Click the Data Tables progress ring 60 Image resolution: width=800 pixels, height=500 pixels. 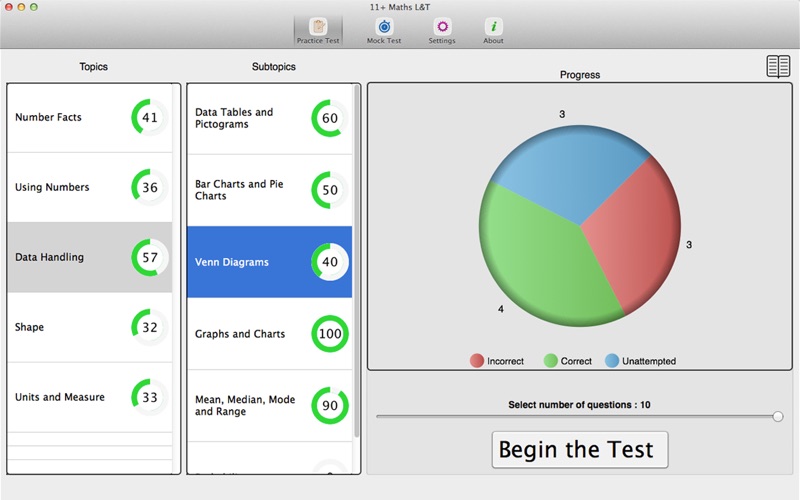(x=330, y=118)
